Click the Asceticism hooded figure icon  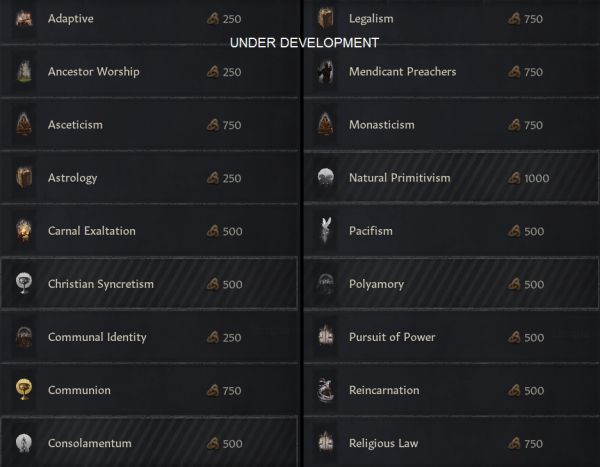point(24,124)
